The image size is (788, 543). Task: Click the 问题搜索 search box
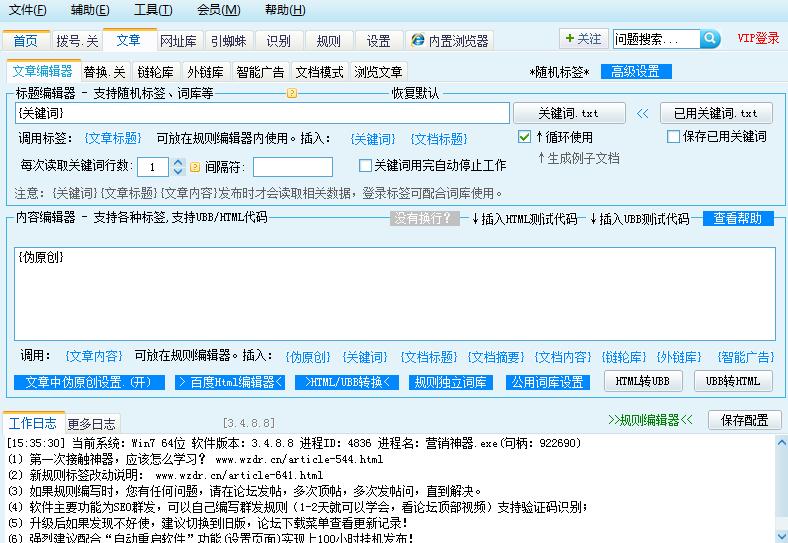tap(656, 39)
